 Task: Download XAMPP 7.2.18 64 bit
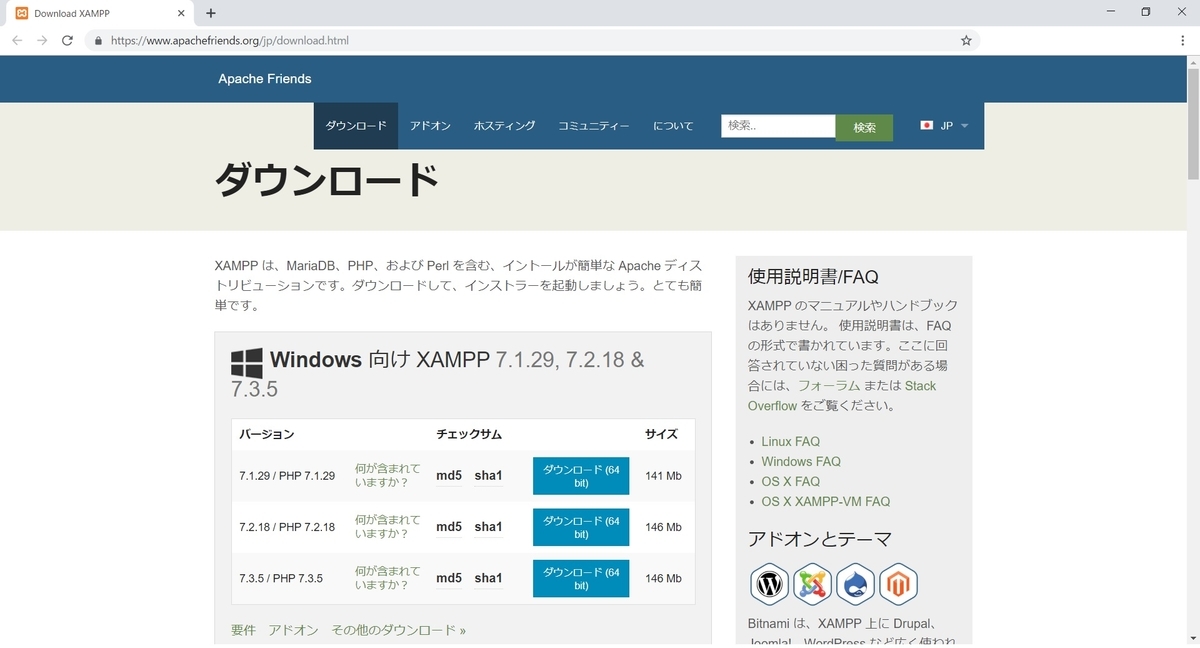click(581, 527)
